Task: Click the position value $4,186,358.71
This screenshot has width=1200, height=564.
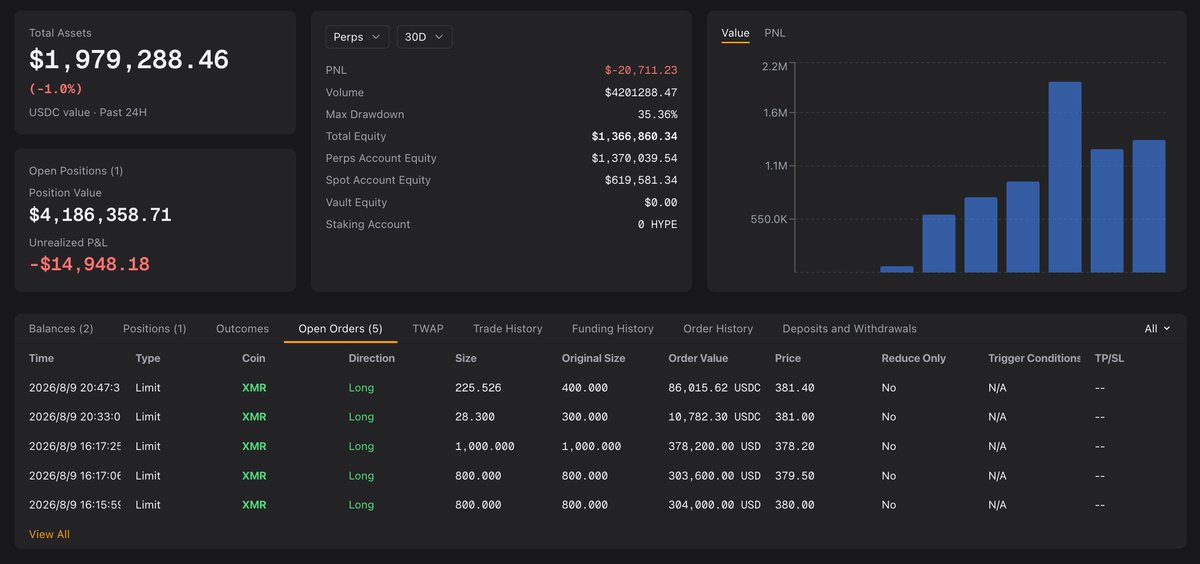Action: pyautogui.click(x=100, y=215)
